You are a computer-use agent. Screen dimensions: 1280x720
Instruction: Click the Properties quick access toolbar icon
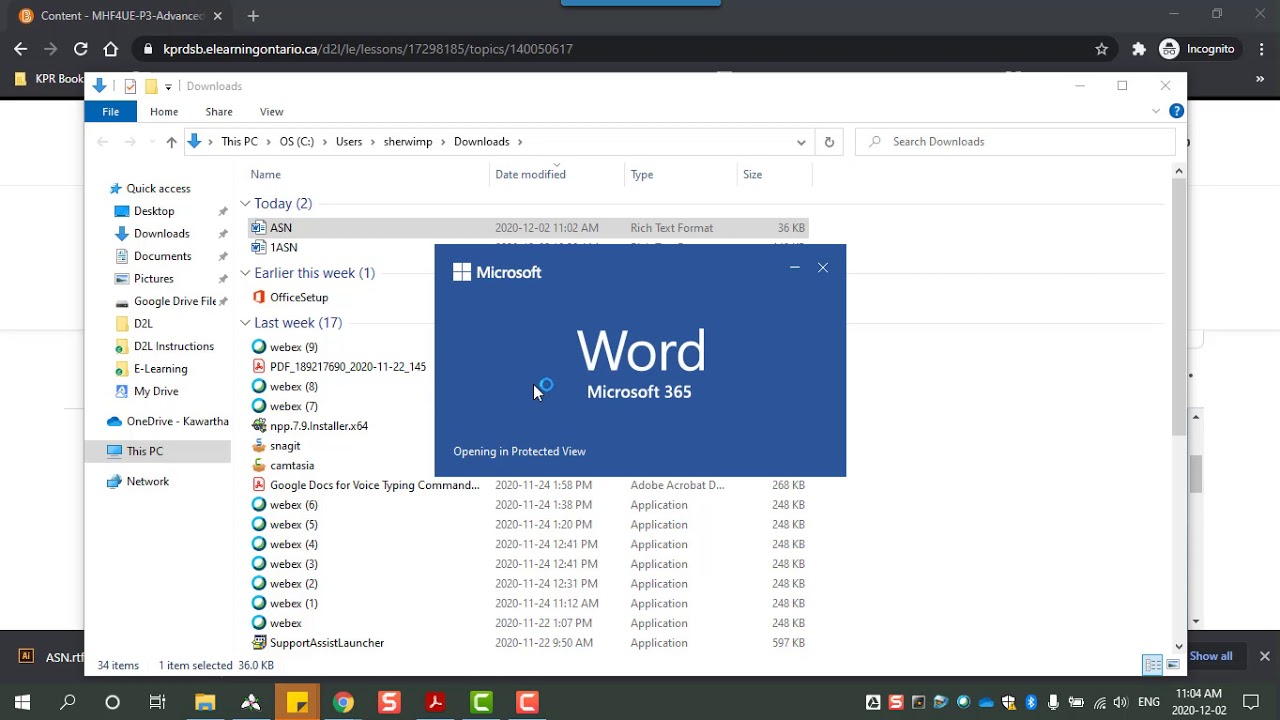[x=130, y=86]
